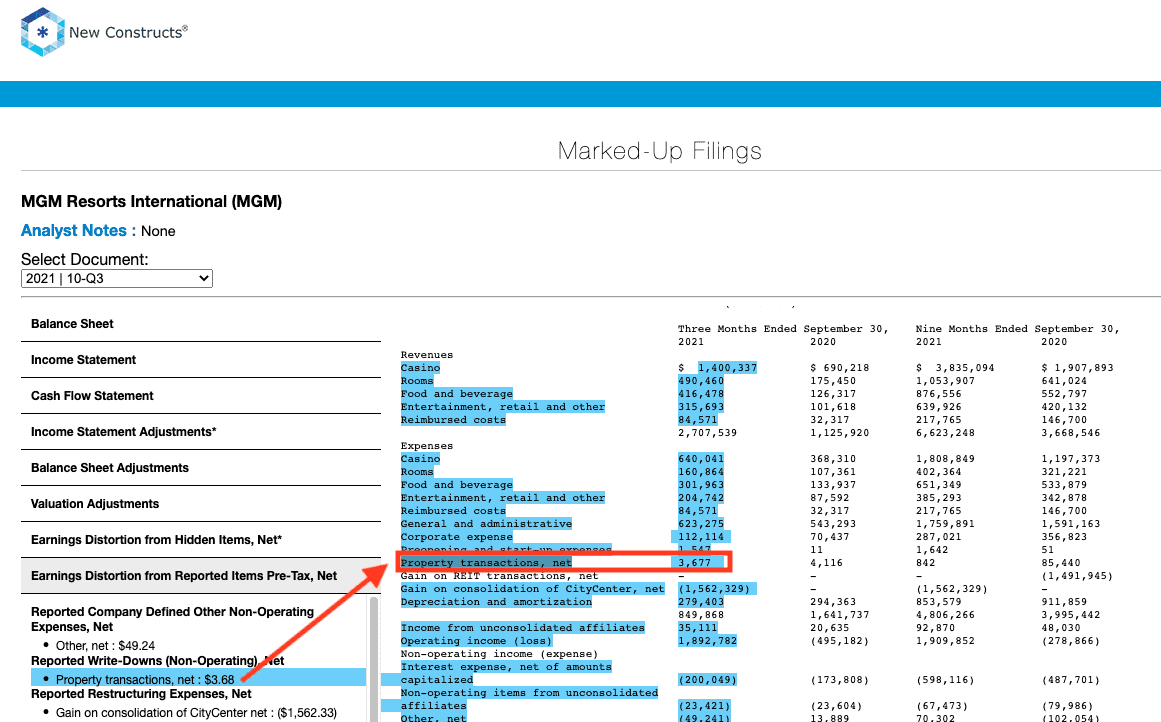Click Reported Company Defined Other Non-Operating Expenses heading
Viewport: 1161px width, 722px height.
tap(173, 619)
